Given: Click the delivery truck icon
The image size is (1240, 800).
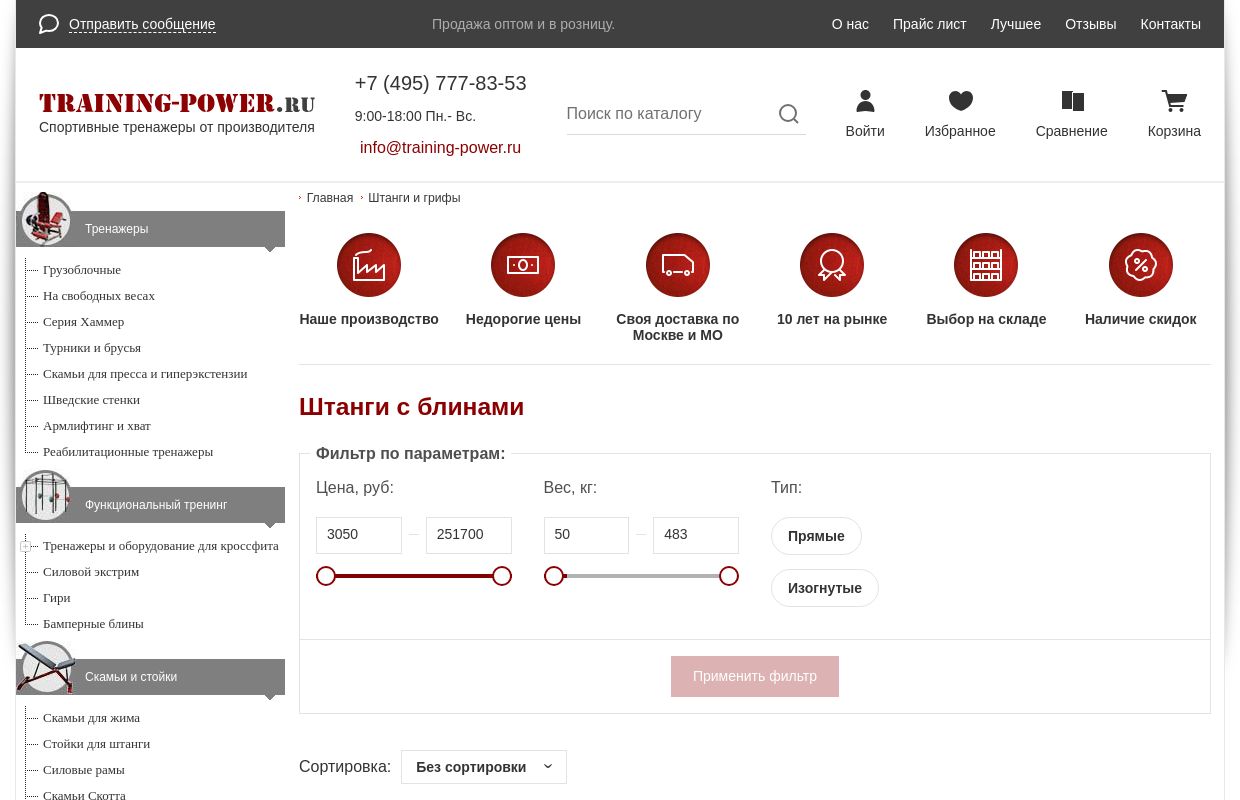Looking at the screenshot, I should [x=678, y=265].
